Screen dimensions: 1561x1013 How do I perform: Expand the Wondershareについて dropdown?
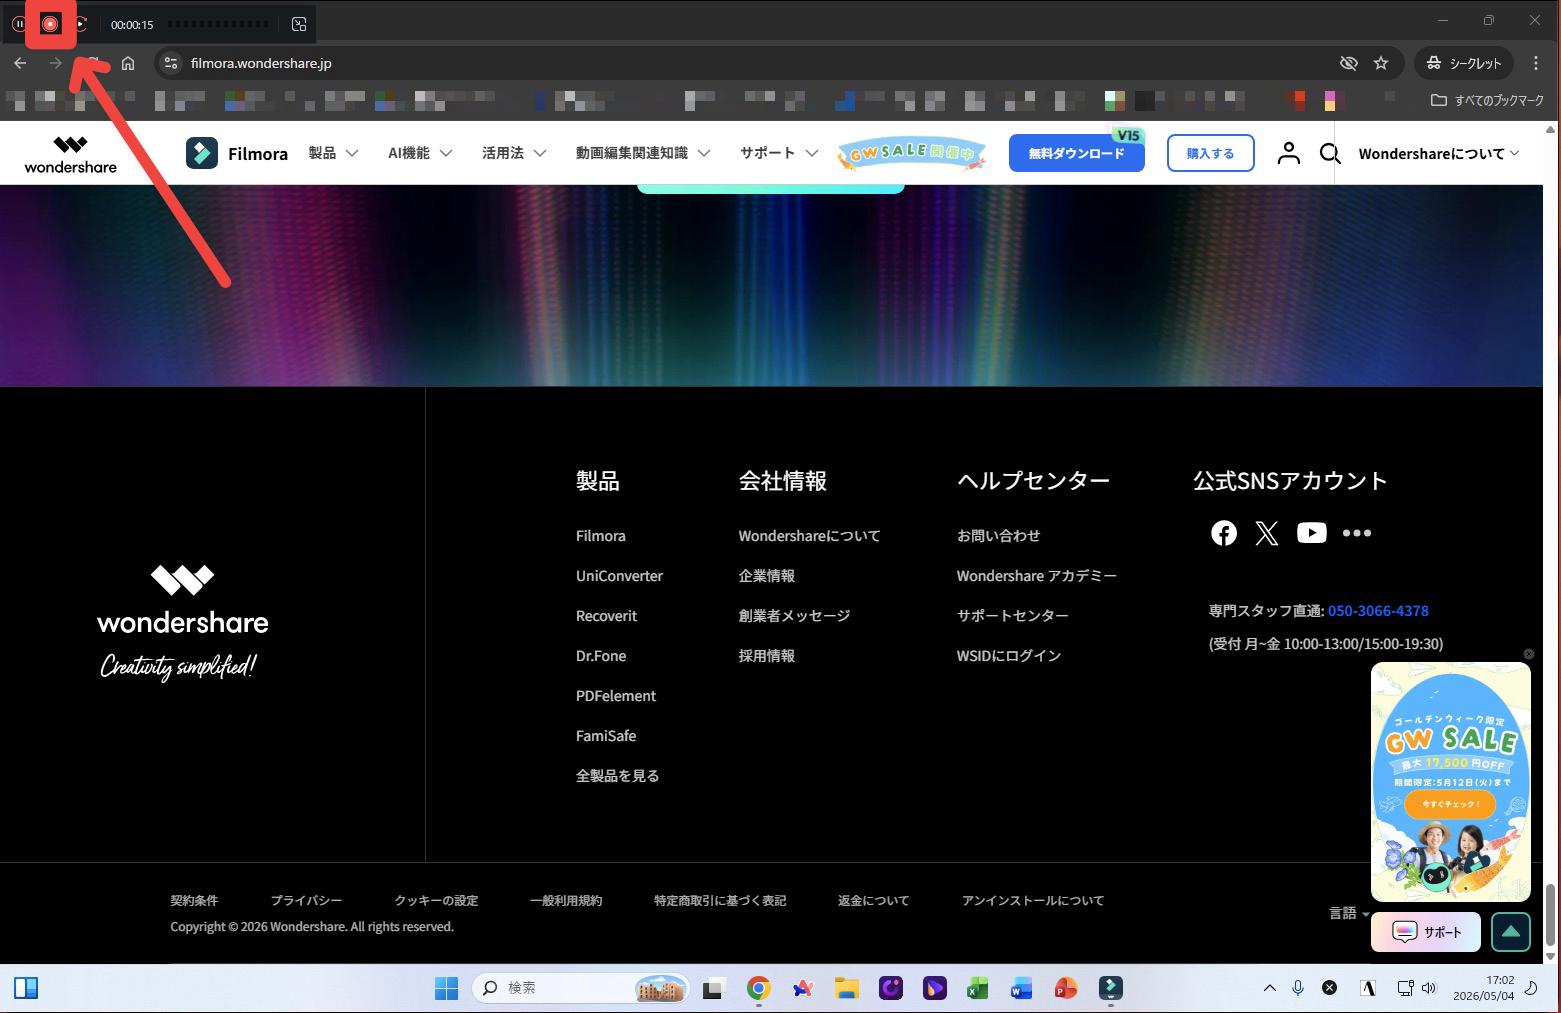point(1438,153)
